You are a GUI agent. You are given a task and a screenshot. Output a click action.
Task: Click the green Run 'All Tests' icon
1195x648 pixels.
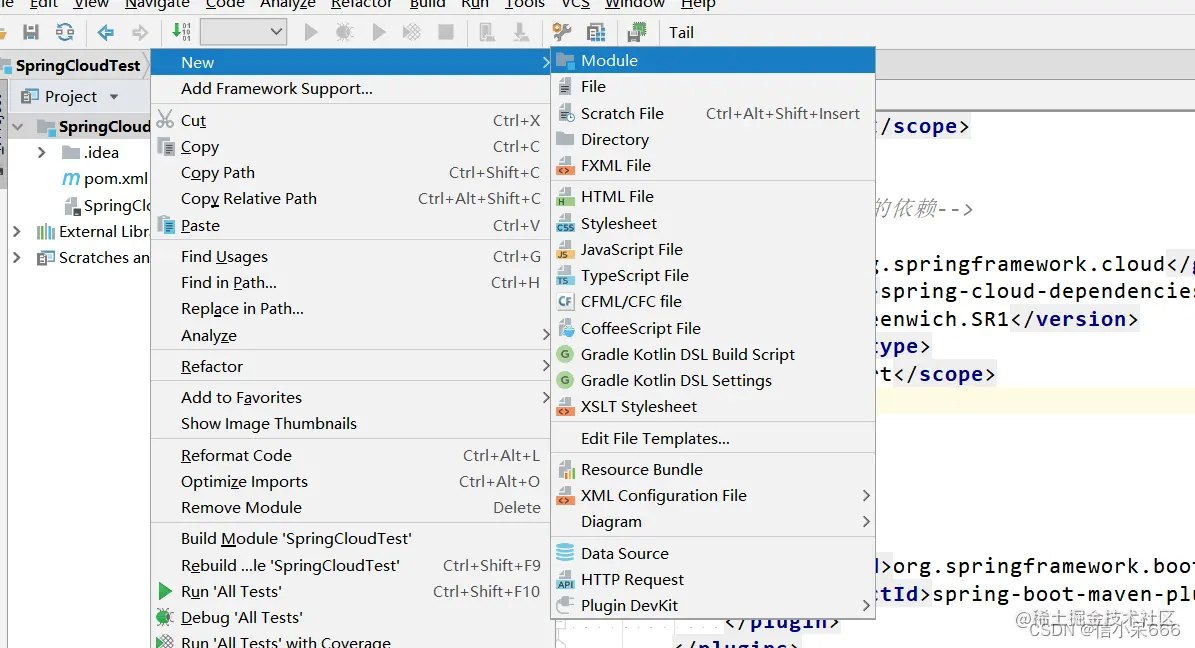165,591
